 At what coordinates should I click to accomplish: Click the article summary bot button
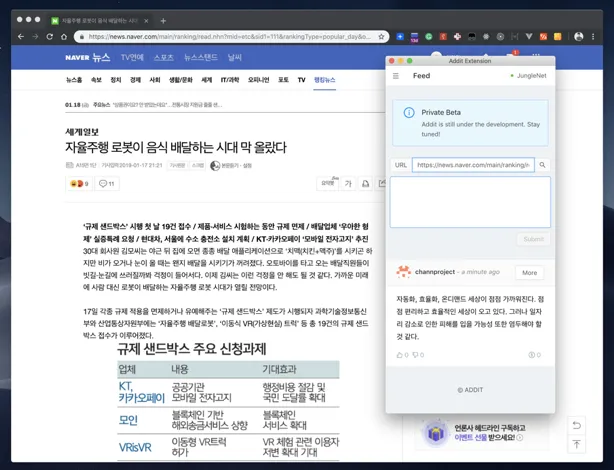(327, 183)
